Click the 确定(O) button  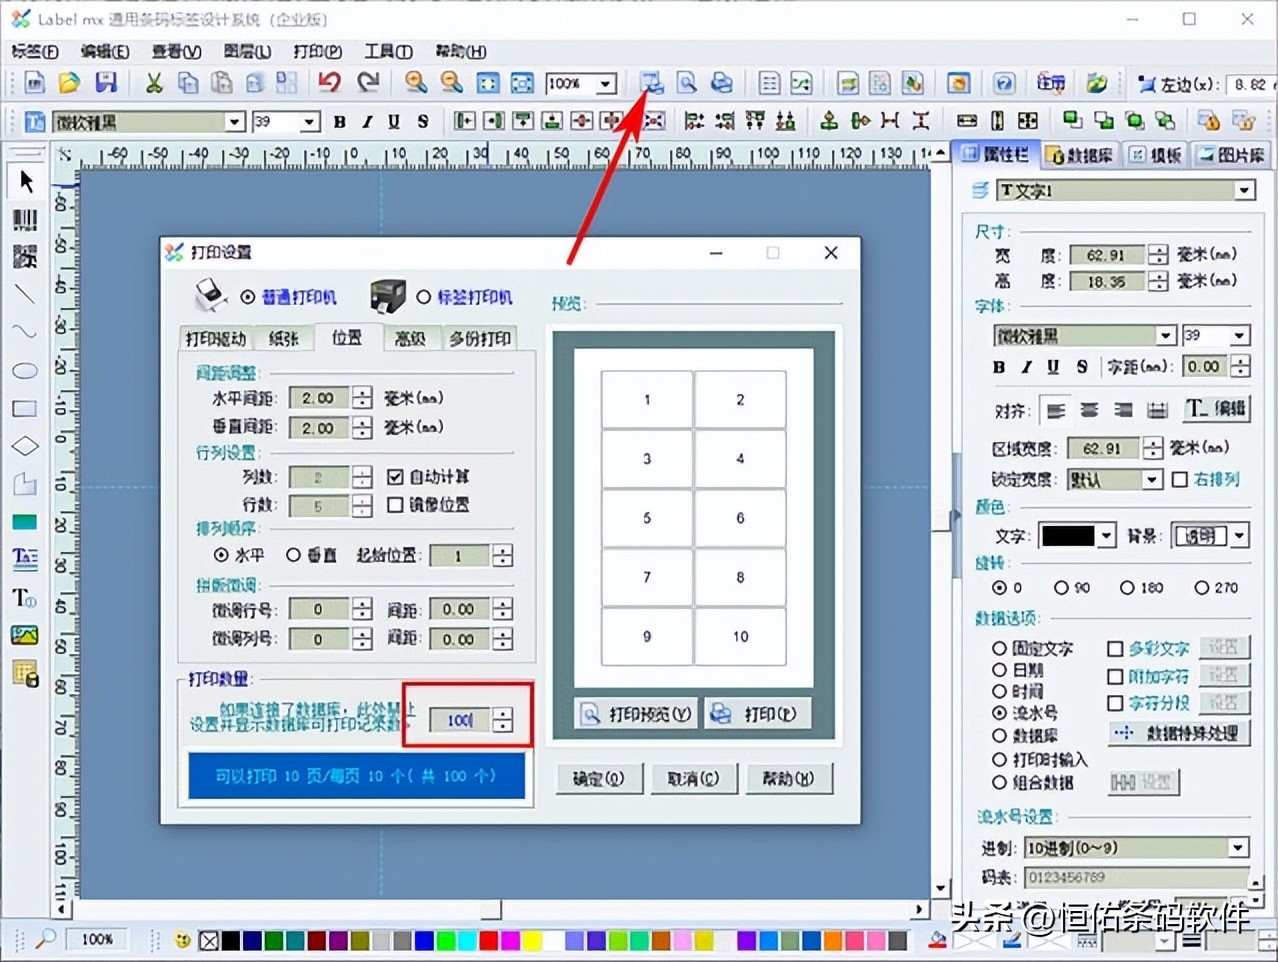coord(598,778)
